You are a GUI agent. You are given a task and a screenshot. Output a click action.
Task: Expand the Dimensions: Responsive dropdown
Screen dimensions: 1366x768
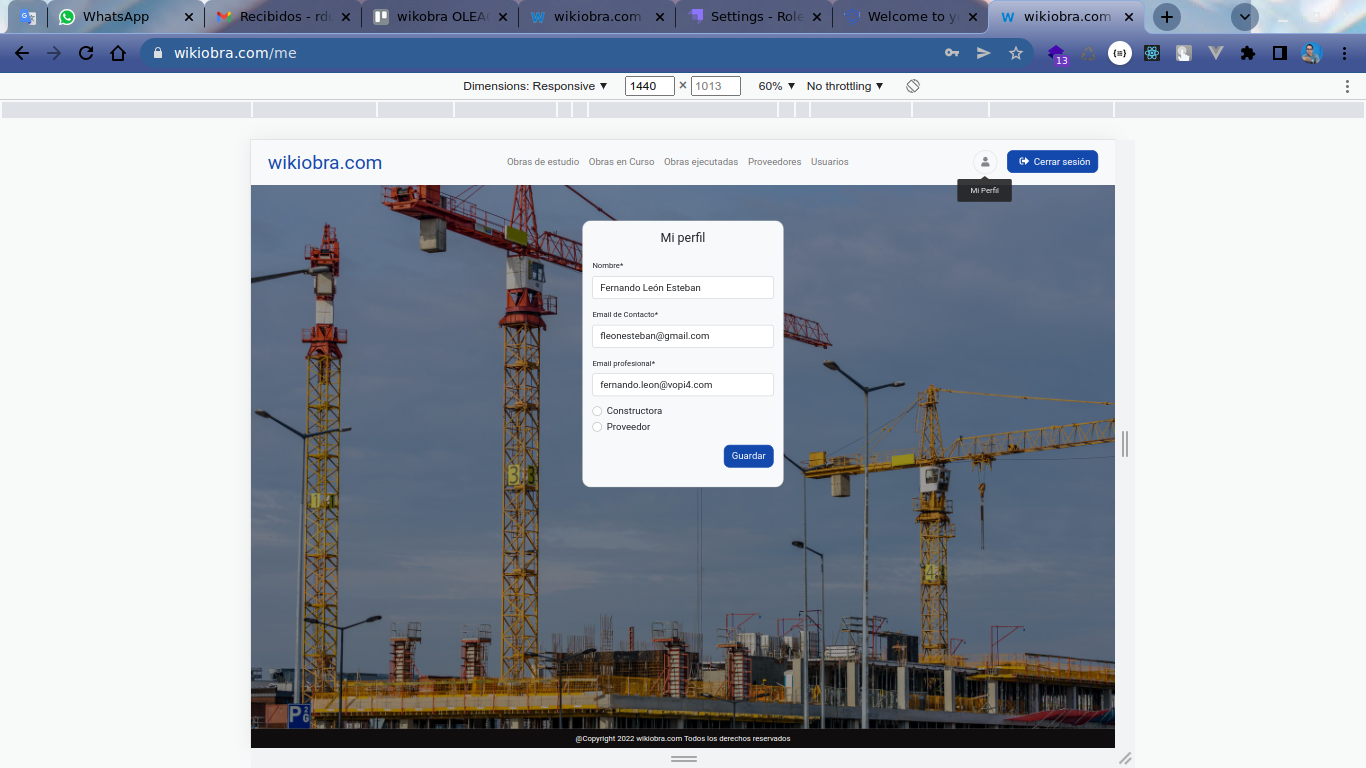[x=535, y=86]
